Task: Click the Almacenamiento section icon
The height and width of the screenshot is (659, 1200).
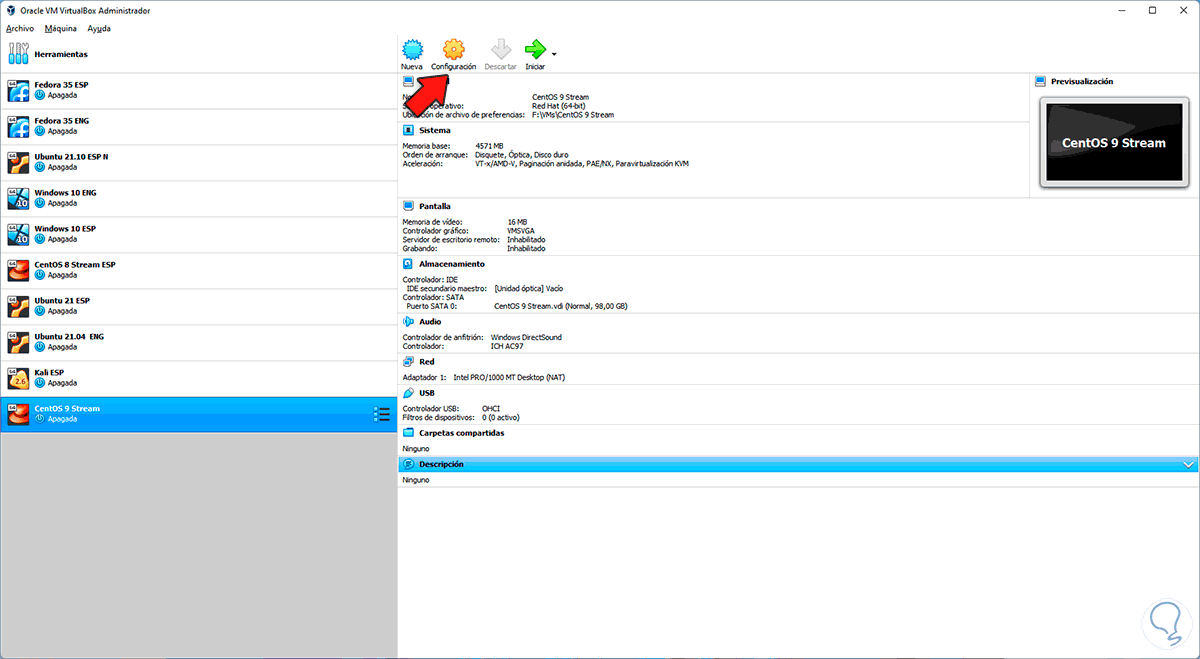Action: click(409, 264)
